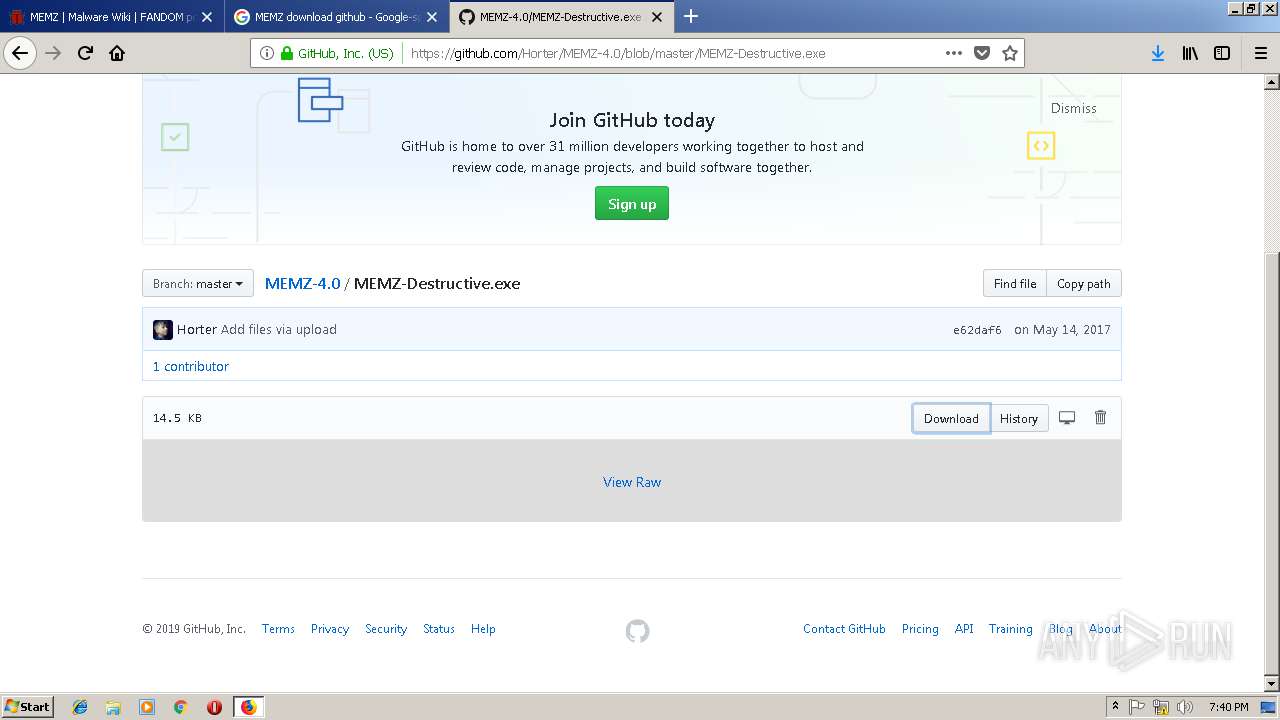Open the Firefox hamburger menu
Screen dimensions: 1280x720
click(1260, 53)
